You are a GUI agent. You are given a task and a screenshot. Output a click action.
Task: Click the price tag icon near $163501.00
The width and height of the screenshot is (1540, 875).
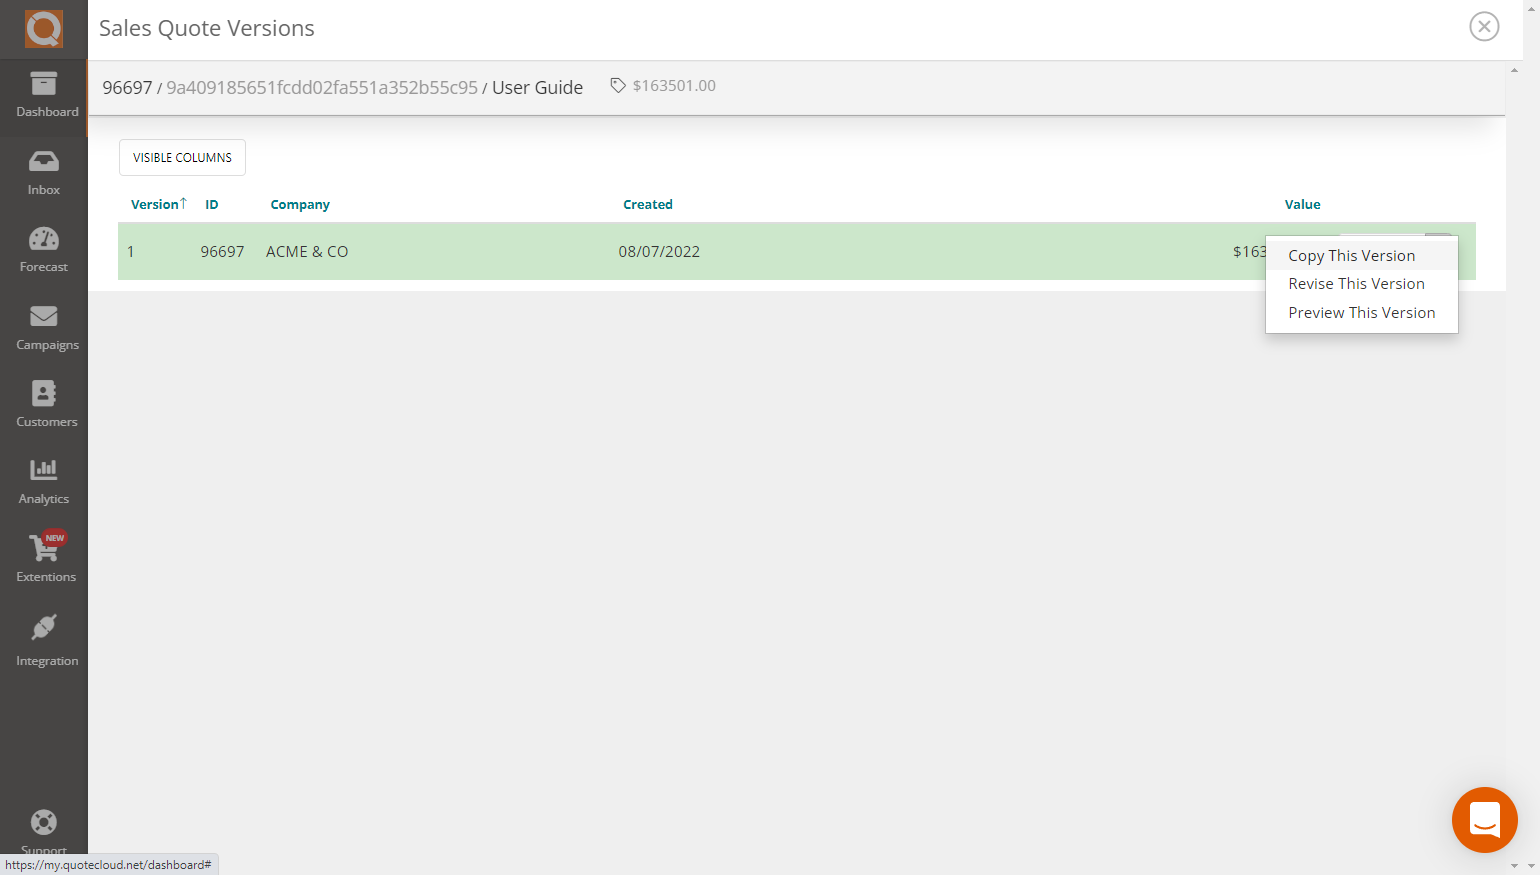pos(618,85)
